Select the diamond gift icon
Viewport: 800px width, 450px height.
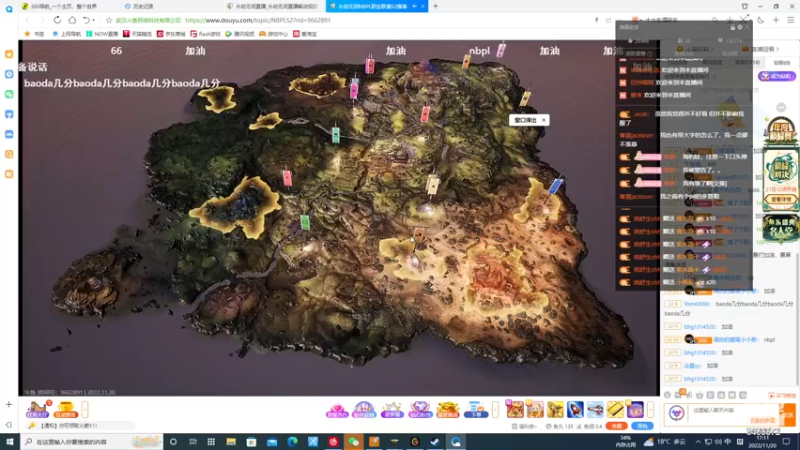point(420,410)
